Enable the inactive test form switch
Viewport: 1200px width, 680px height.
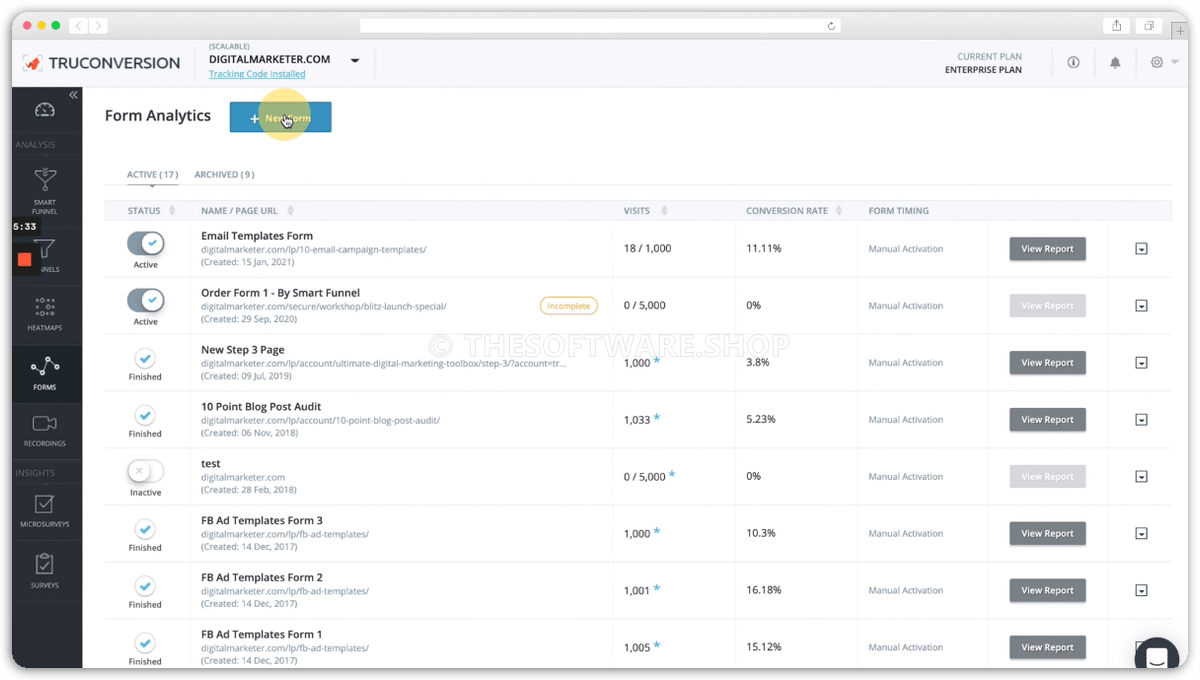pos(146,471)
